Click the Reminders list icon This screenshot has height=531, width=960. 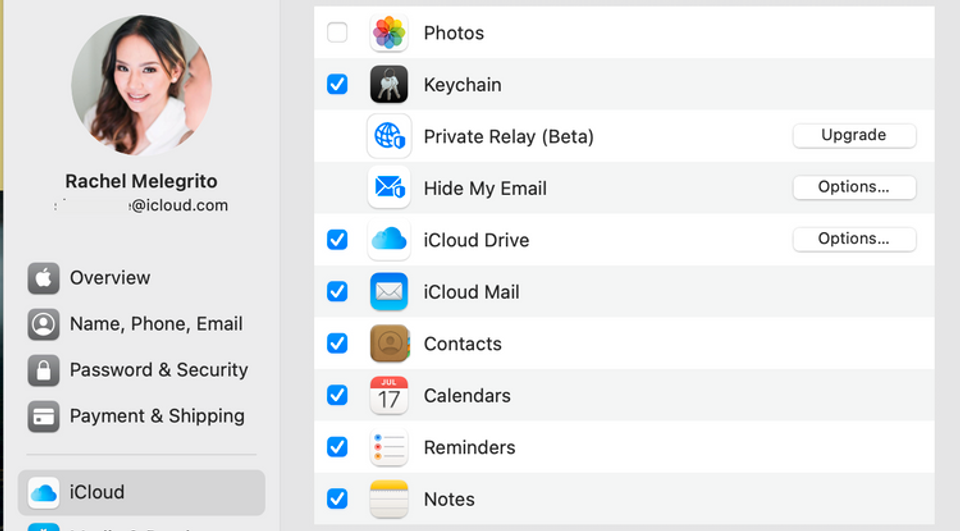389,447
